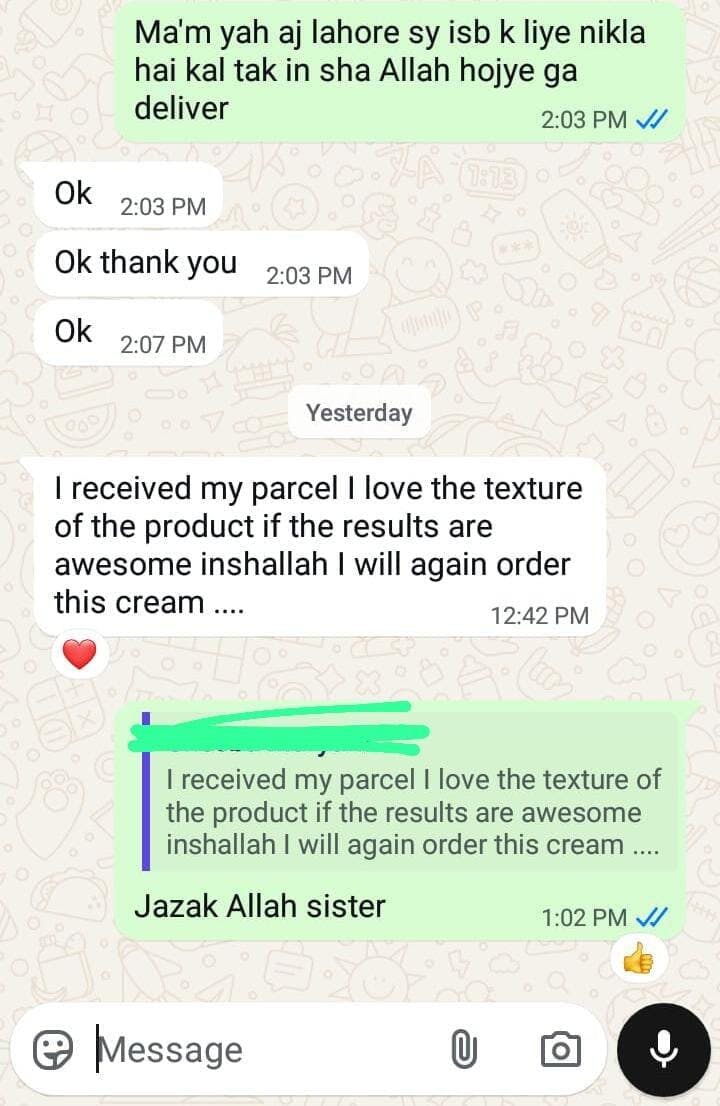Tap the paperclip attachment icon
This screenshot has height=1106, width=720.
[x=463, y=1049]
